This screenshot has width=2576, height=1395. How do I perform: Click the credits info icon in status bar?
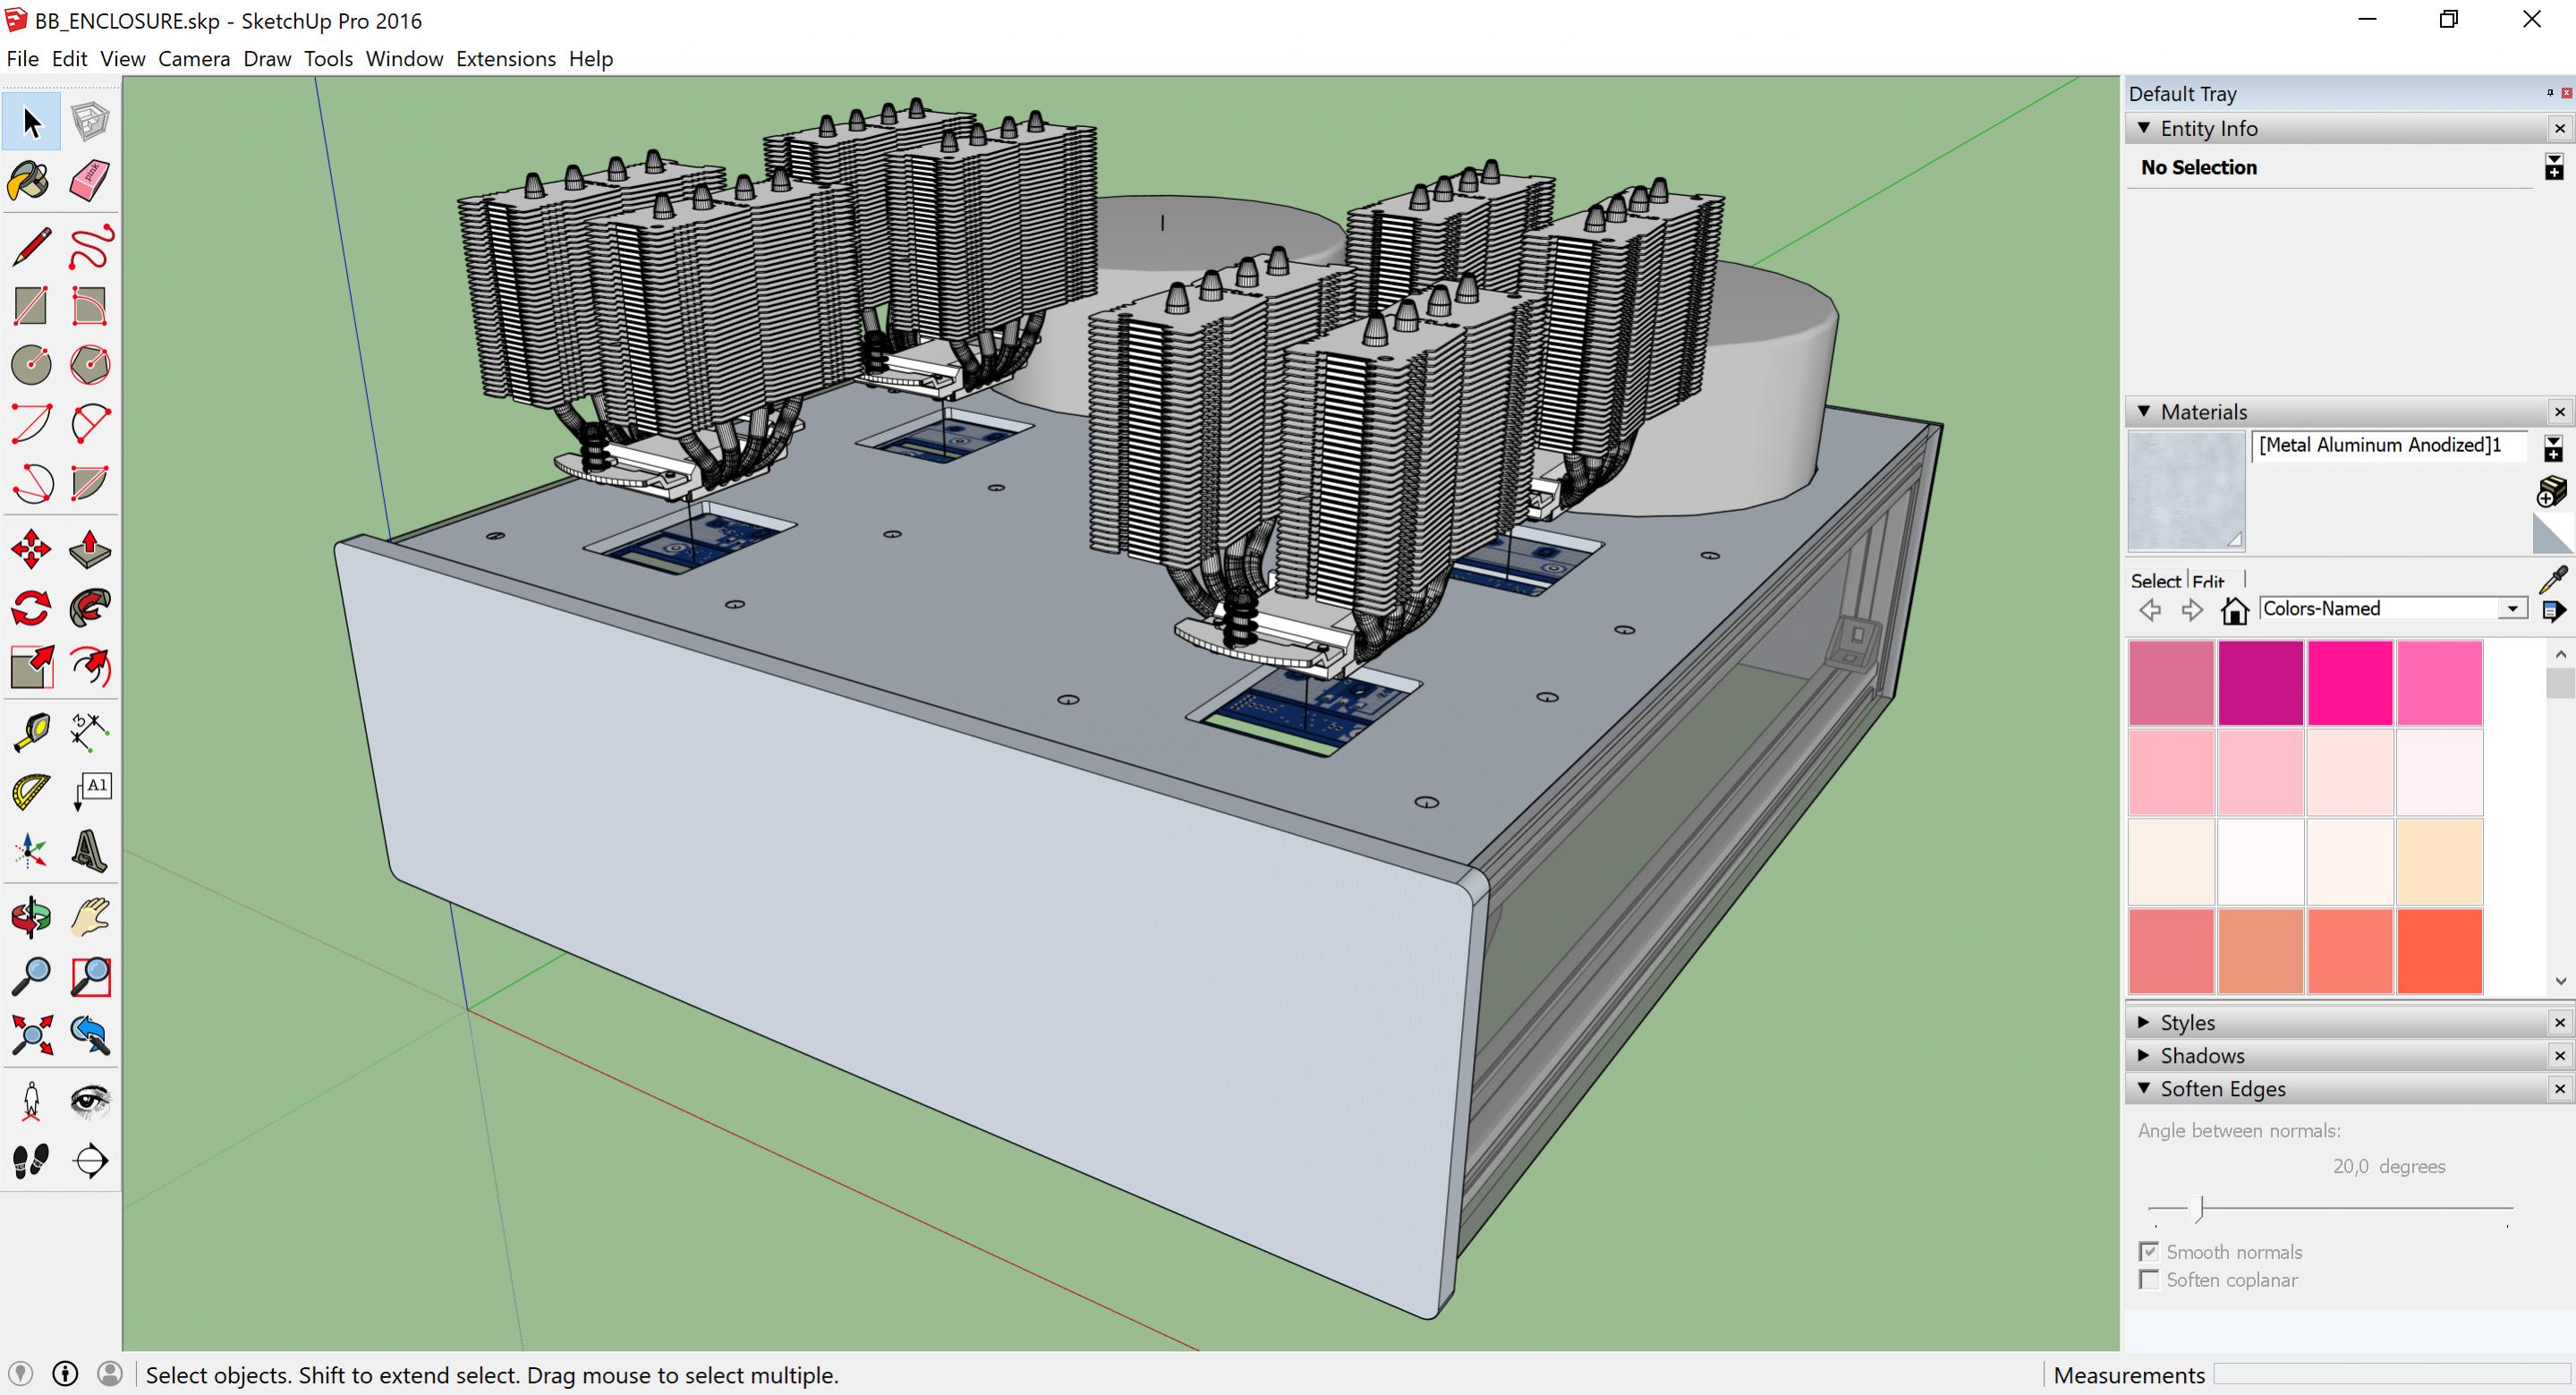(65, 1374)
